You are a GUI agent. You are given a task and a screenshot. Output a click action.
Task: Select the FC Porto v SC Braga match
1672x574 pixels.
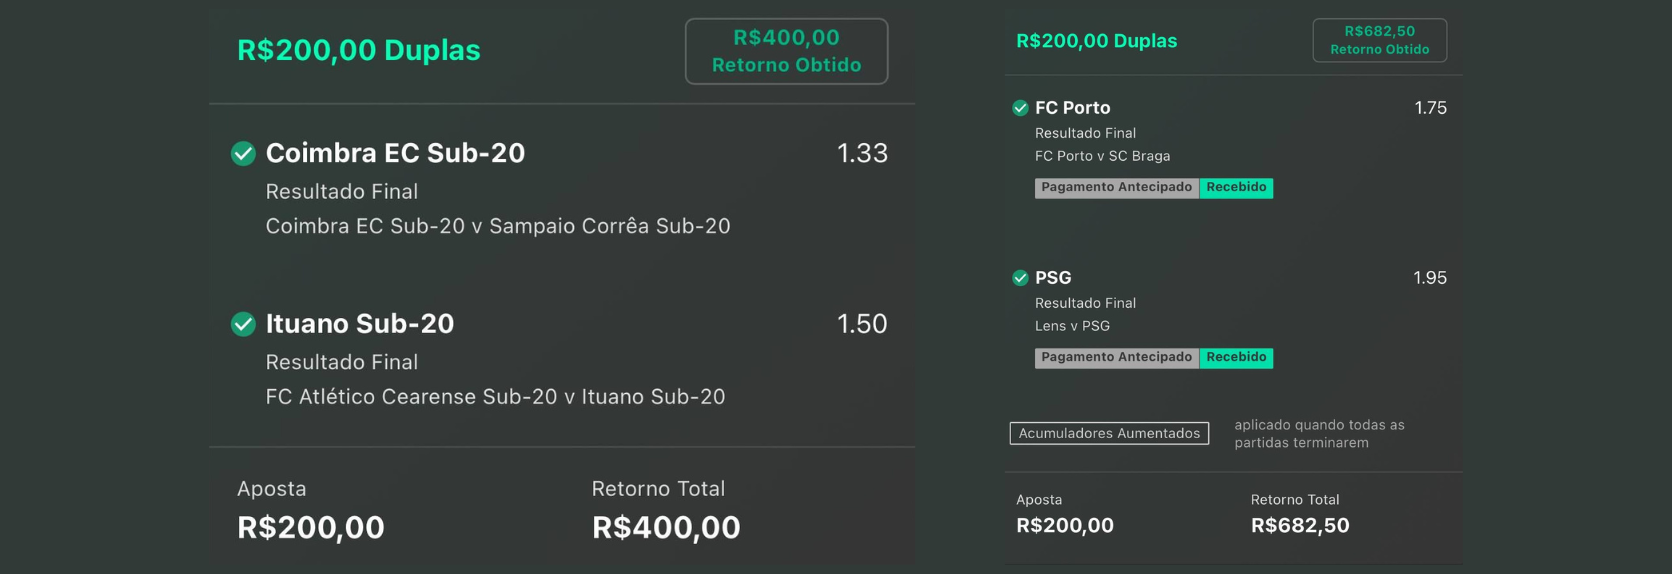(x=1102, y=156)
